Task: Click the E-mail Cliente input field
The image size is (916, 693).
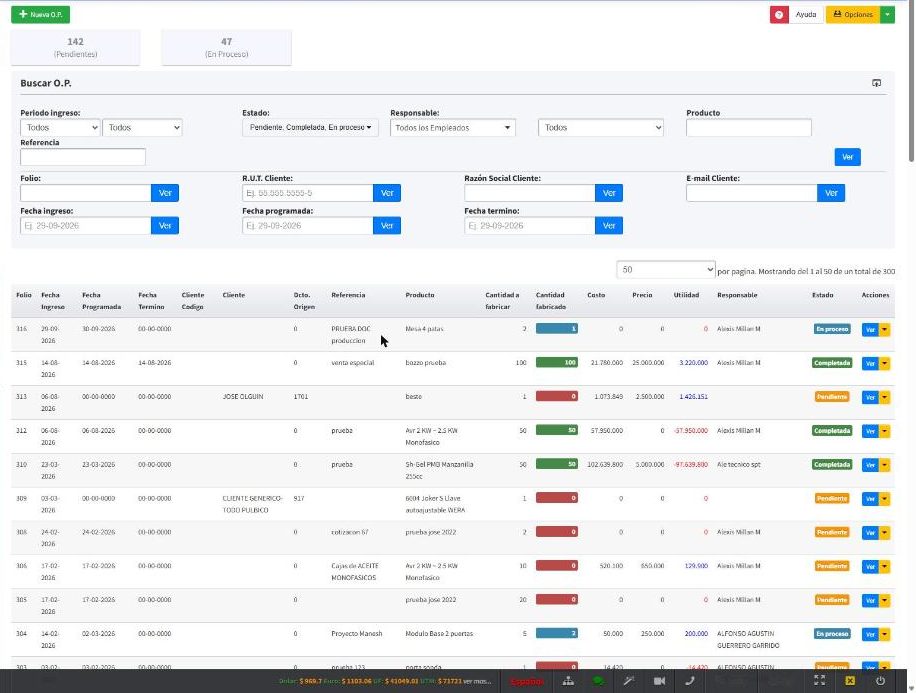Action: tap(752, 193)
